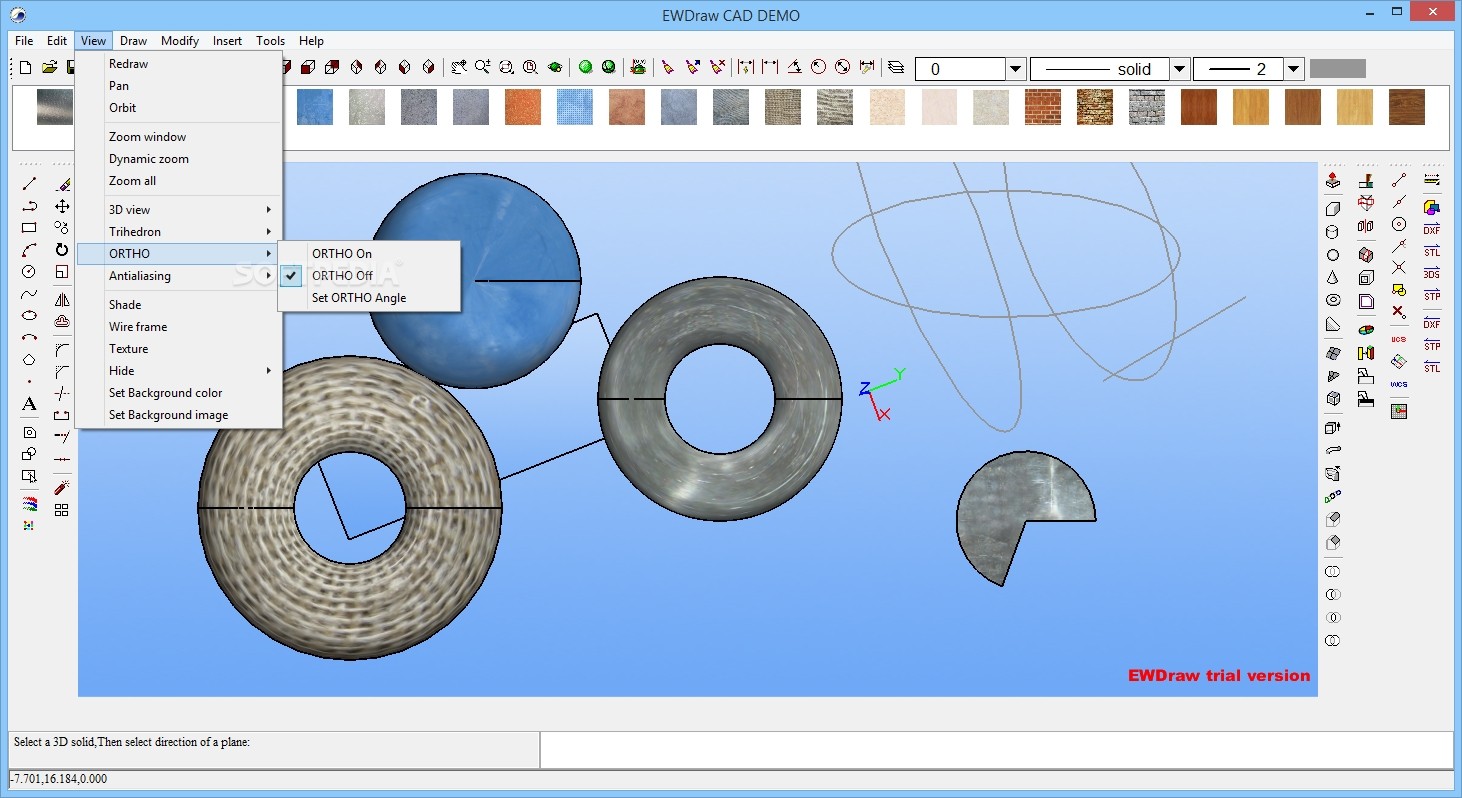The height and width of the screenshot is (798, 1462).
Task: Activate the Text tool (letter A)
Action: point(29,404)
